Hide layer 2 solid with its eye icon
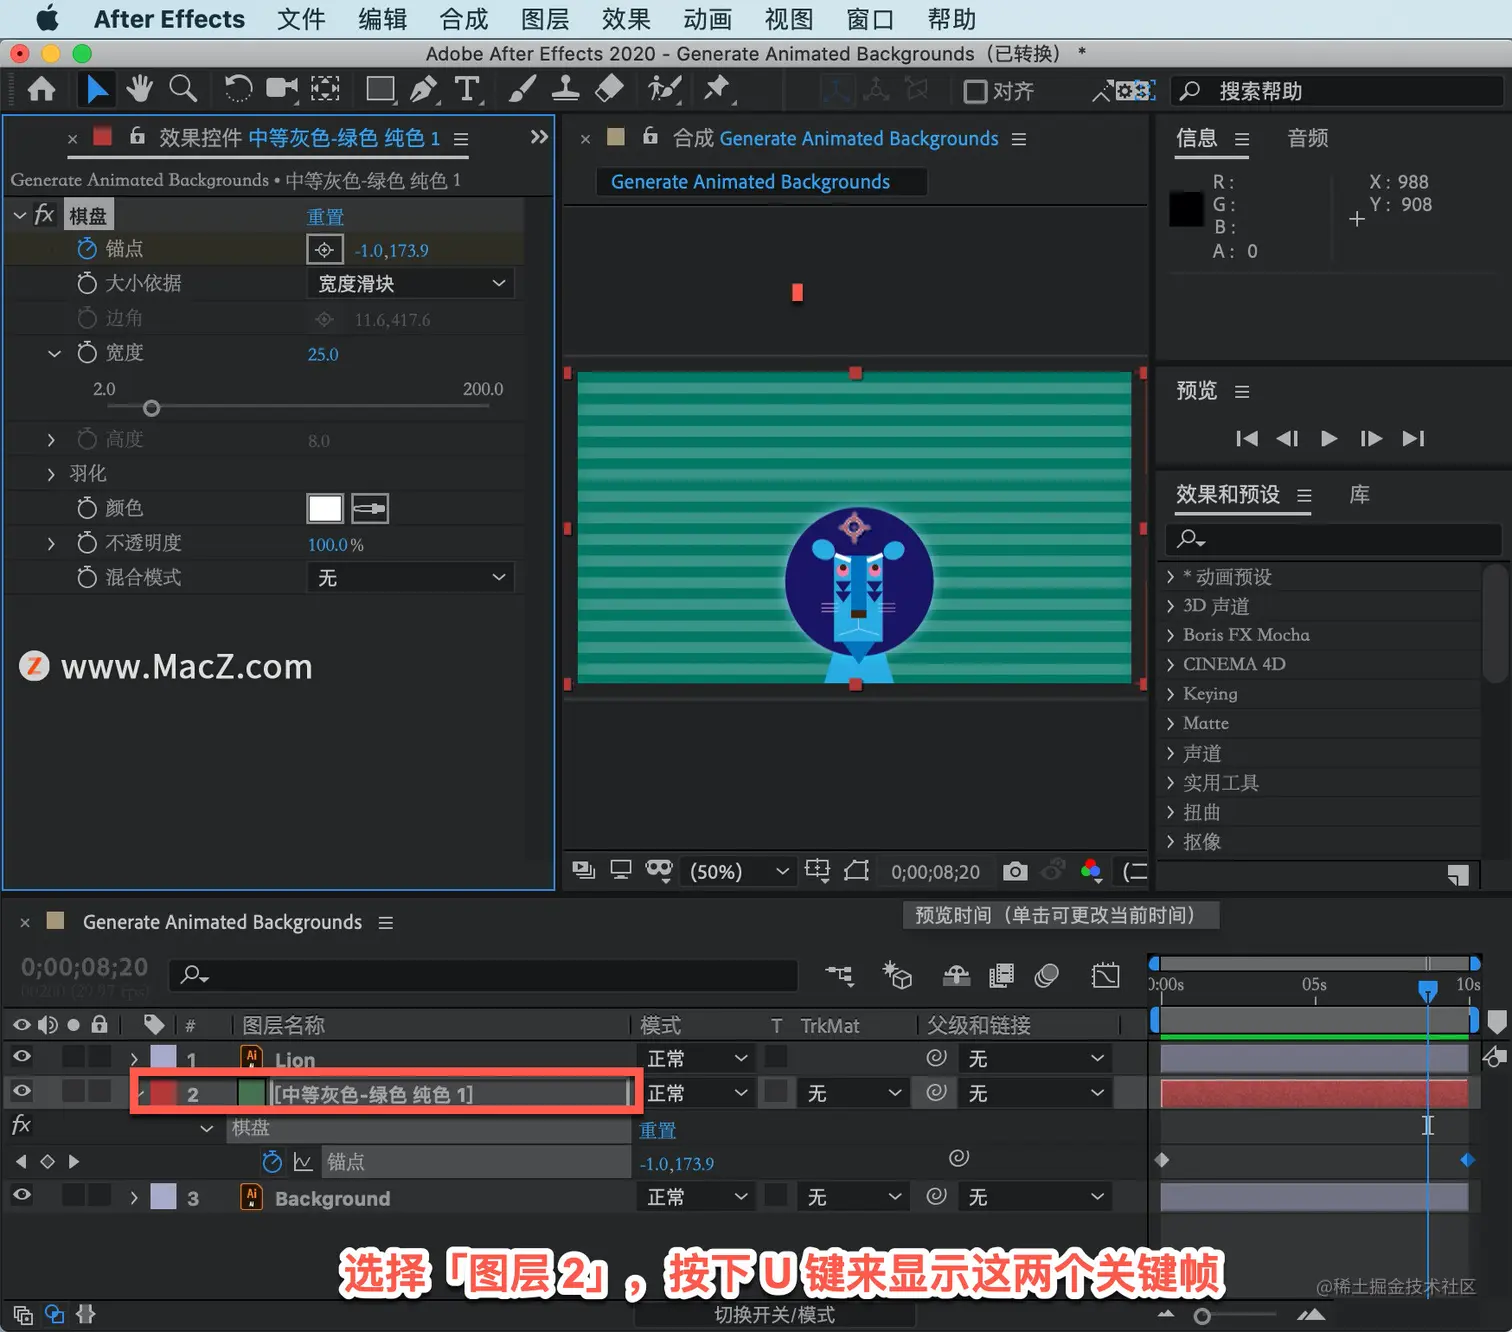 coord(22,1091)
